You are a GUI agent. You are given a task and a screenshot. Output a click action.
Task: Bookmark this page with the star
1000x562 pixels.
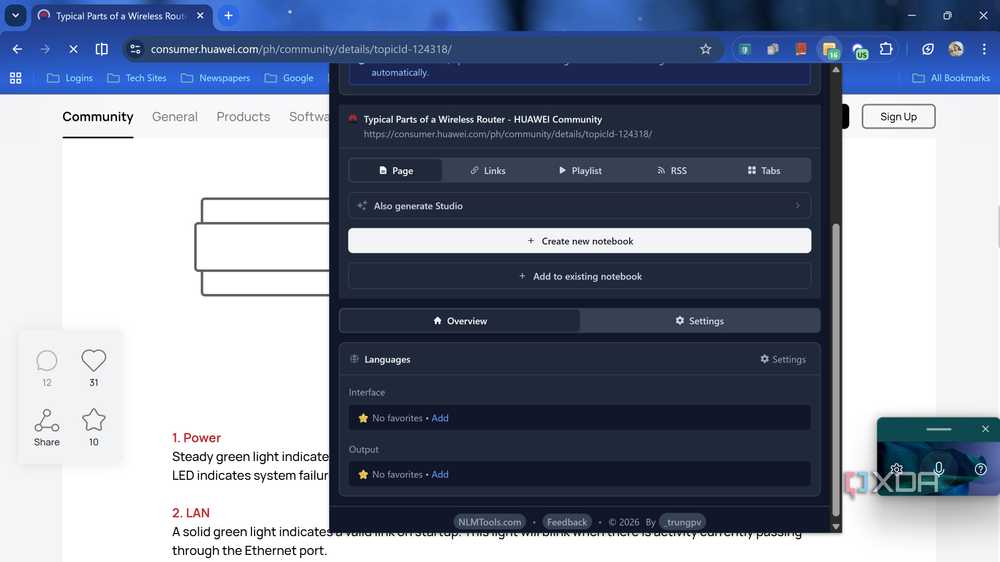705,49
